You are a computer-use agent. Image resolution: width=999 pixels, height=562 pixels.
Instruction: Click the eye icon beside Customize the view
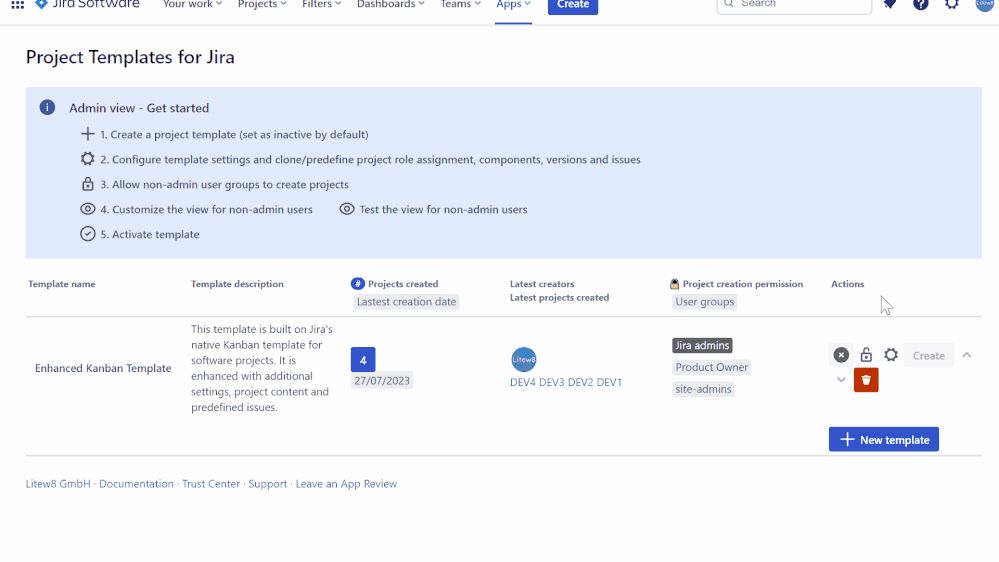point(87,208)
